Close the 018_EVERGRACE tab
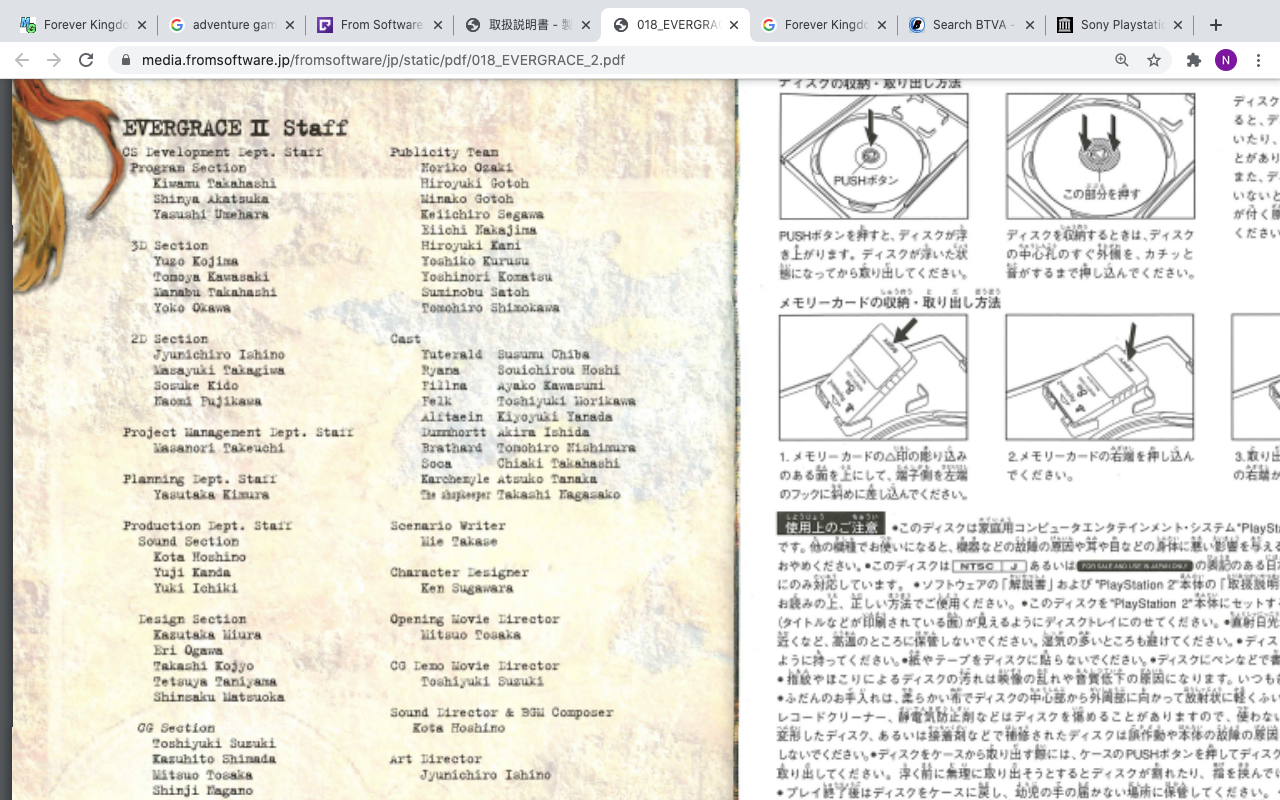The height and width of the screenshot is (800, 1280). (733, 25)
